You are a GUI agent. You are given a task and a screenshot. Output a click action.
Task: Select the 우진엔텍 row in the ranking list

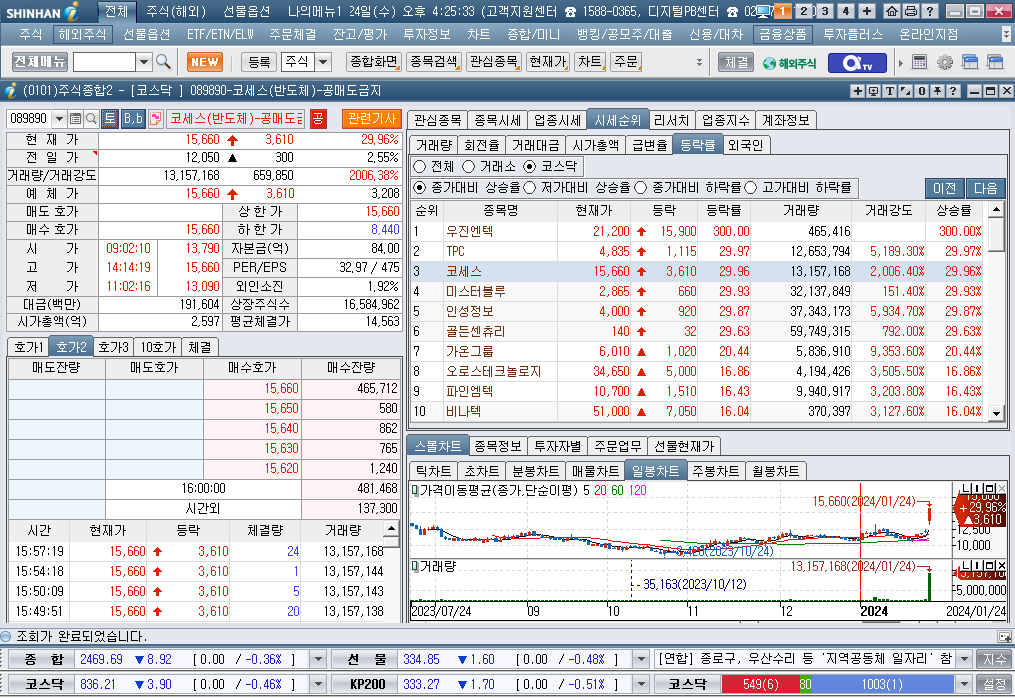point(697,231)
